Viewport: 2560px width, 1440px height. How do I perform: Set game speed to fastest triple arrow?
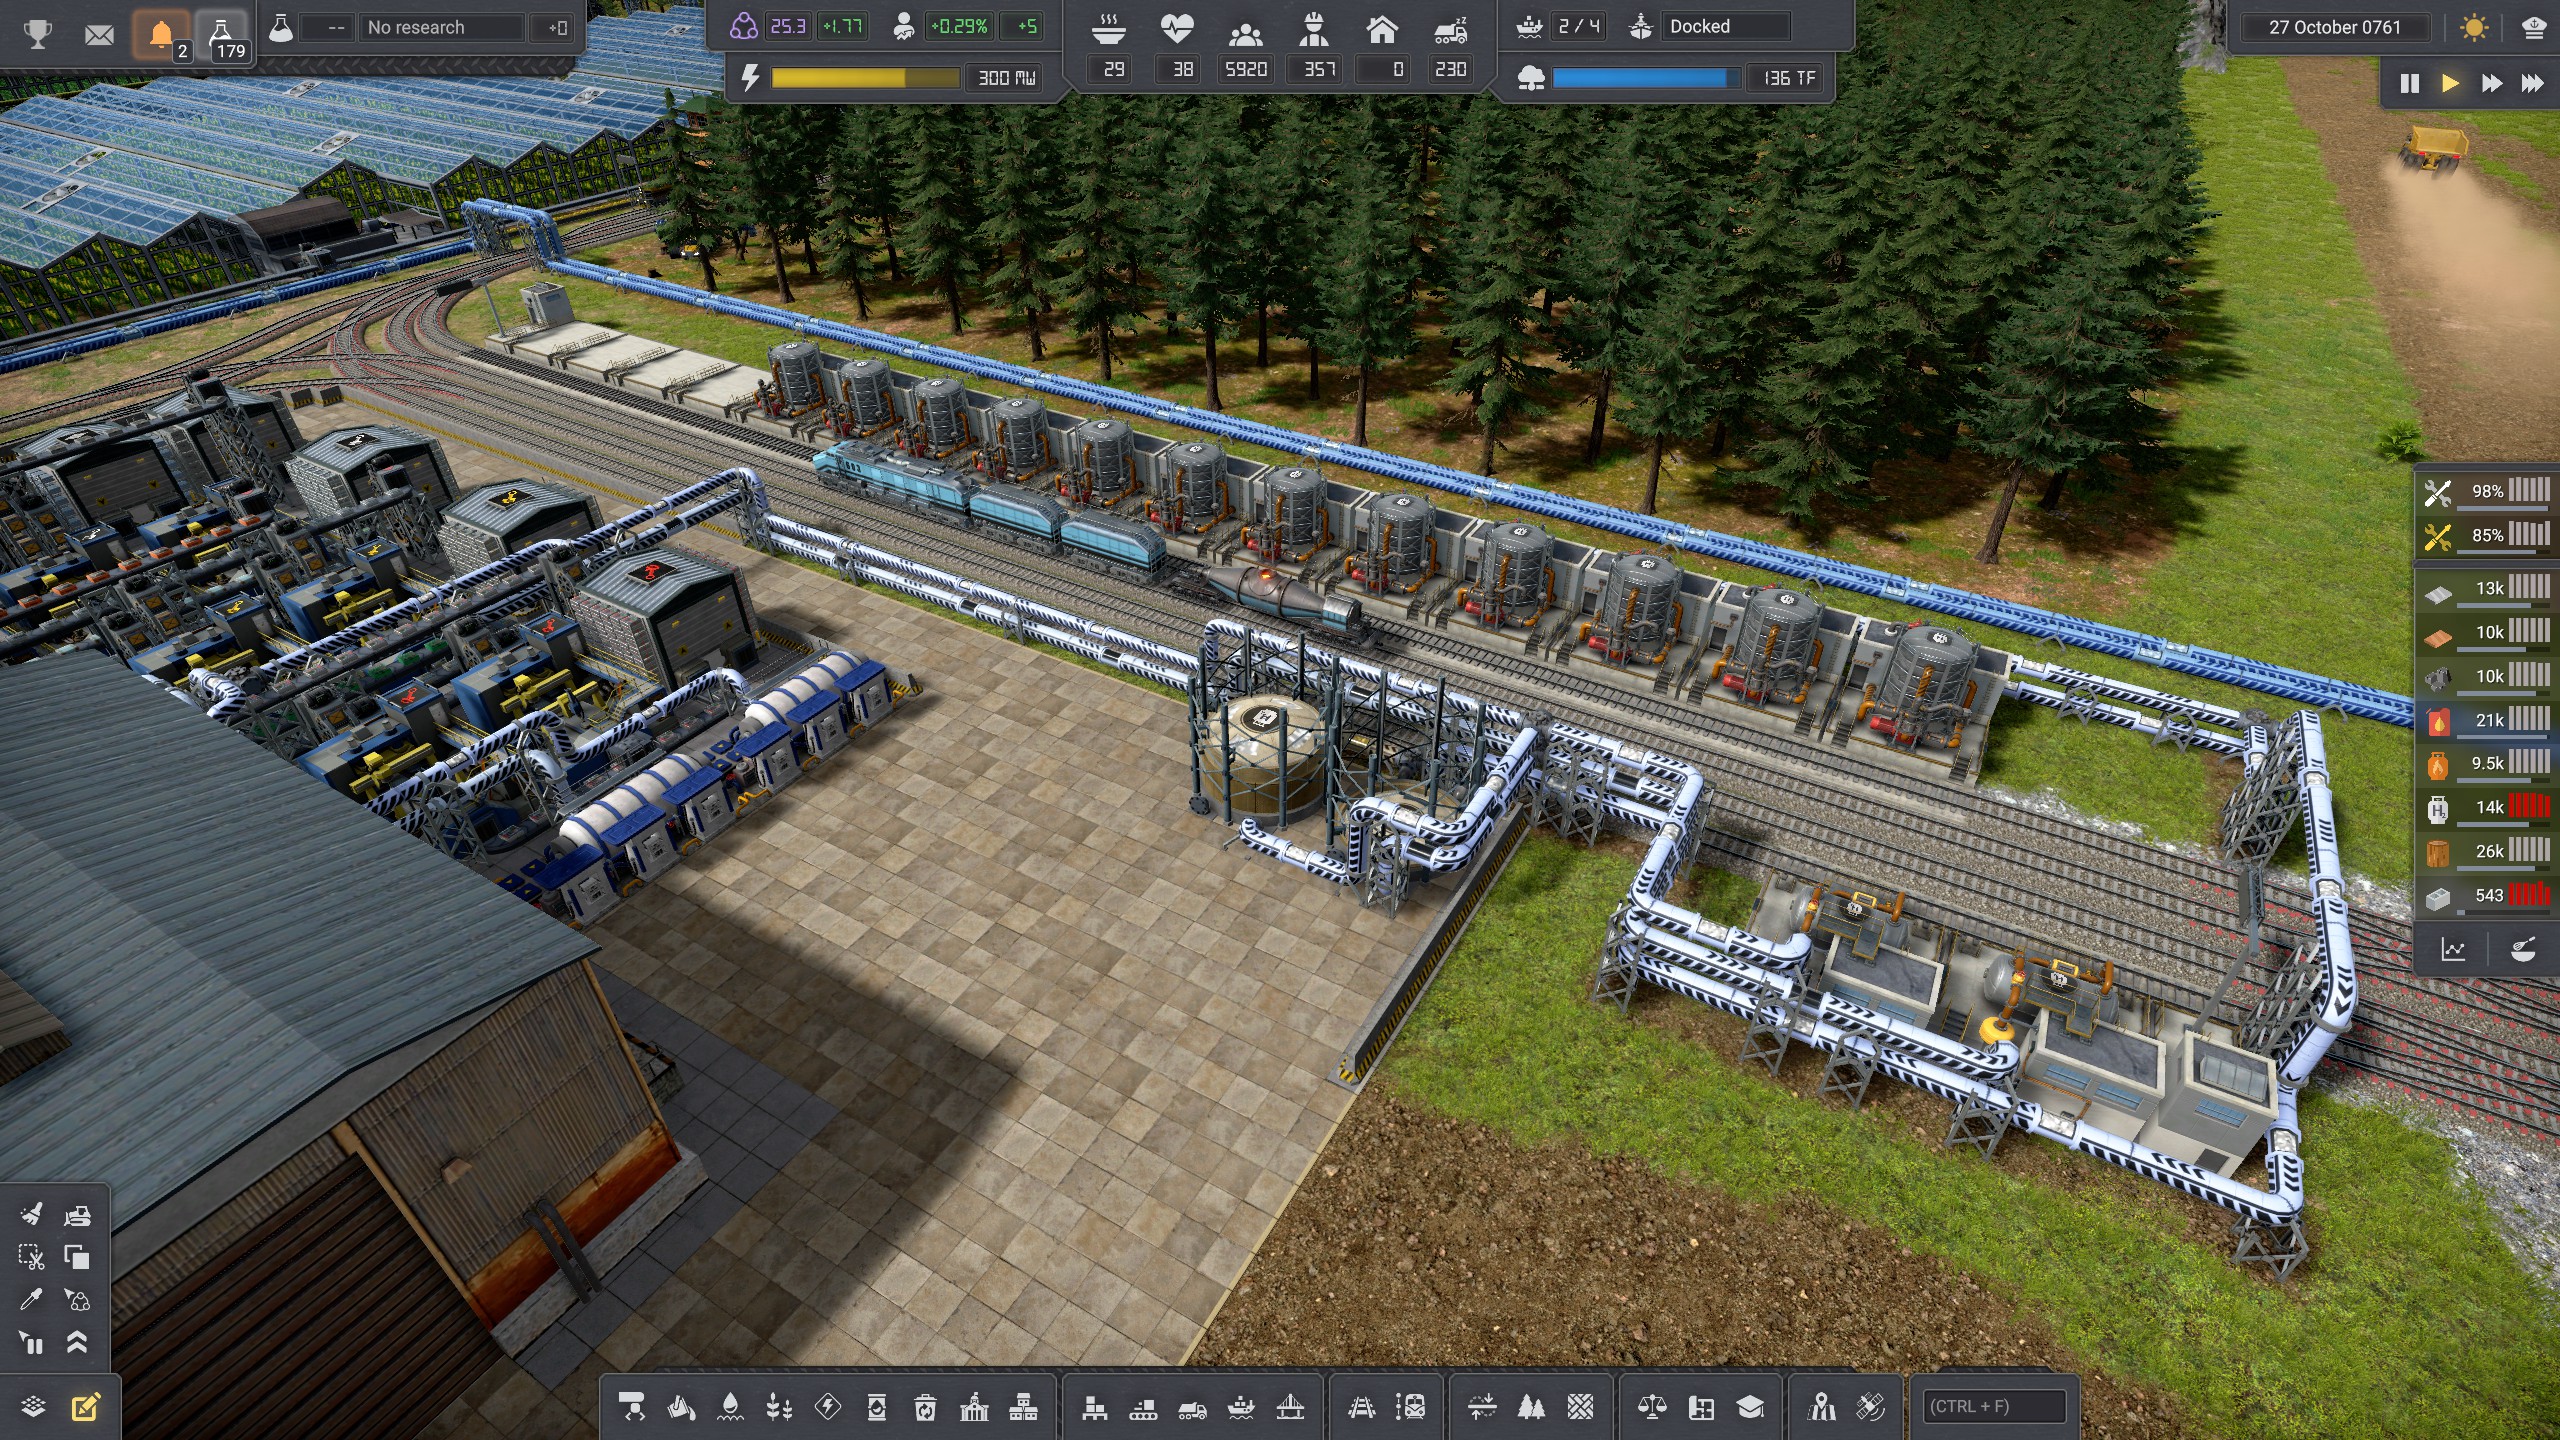coord(2531,83)
